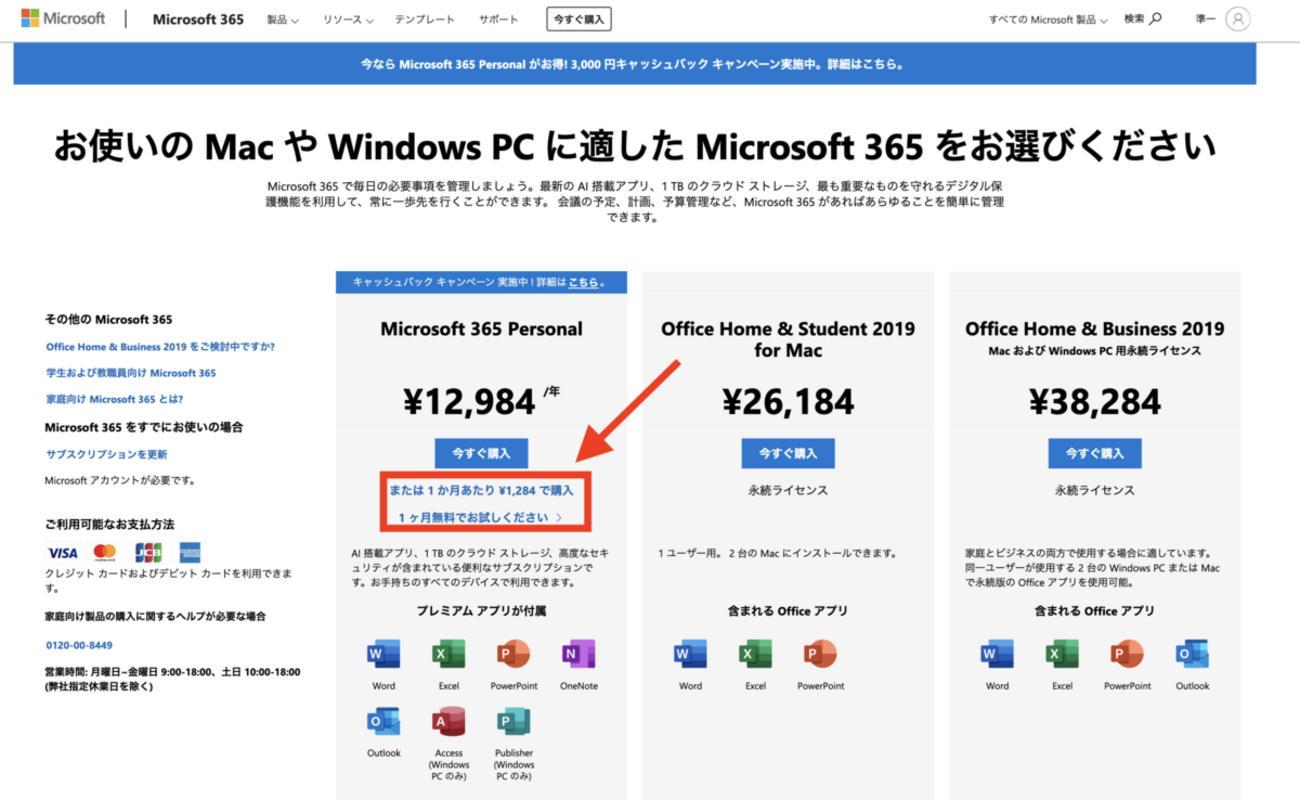
Task: Open the サポート menu item
Action: coord(498,19)
